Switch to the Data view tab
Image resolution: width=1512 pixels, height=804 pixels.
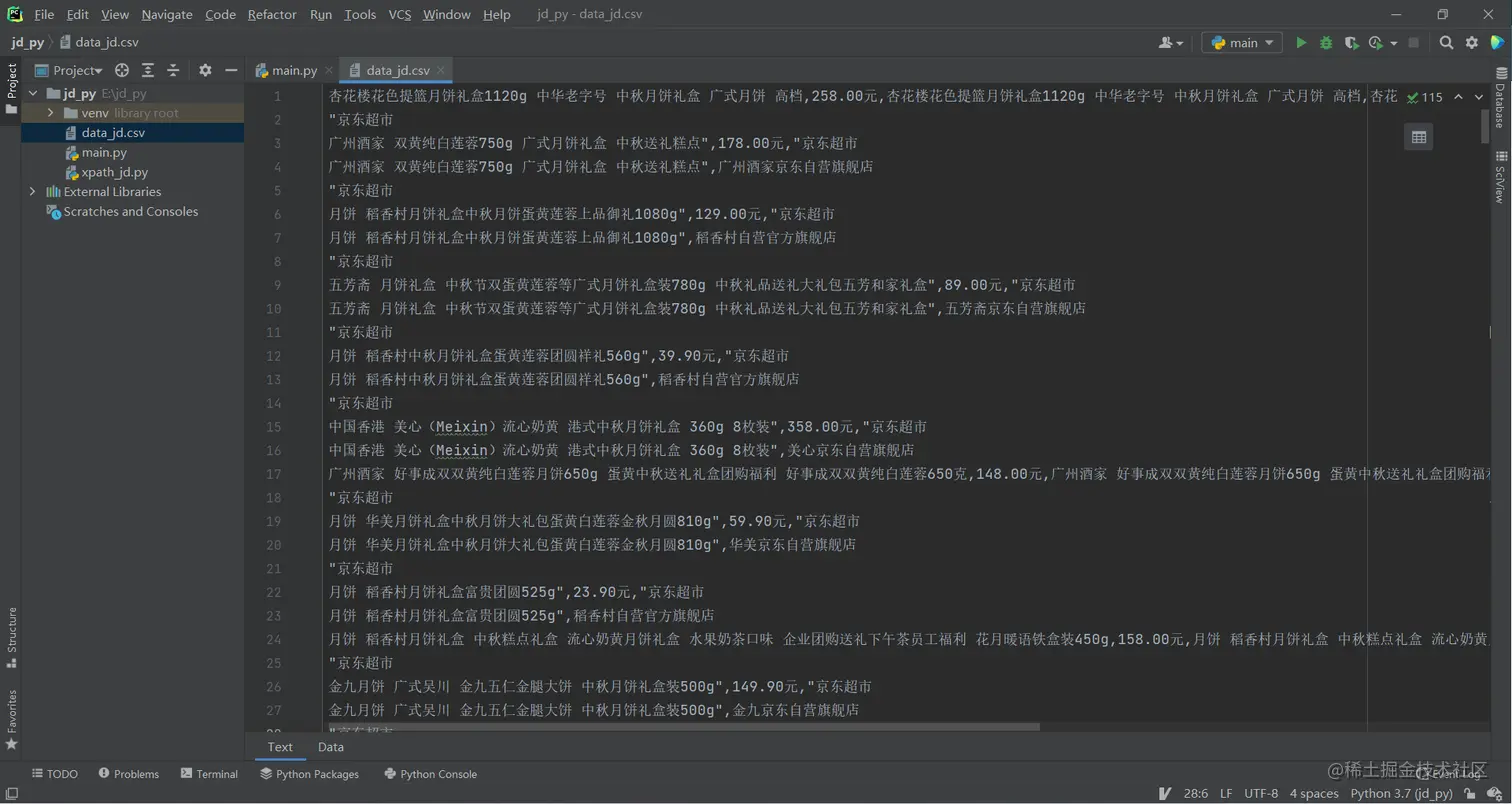tap(331, 747)
